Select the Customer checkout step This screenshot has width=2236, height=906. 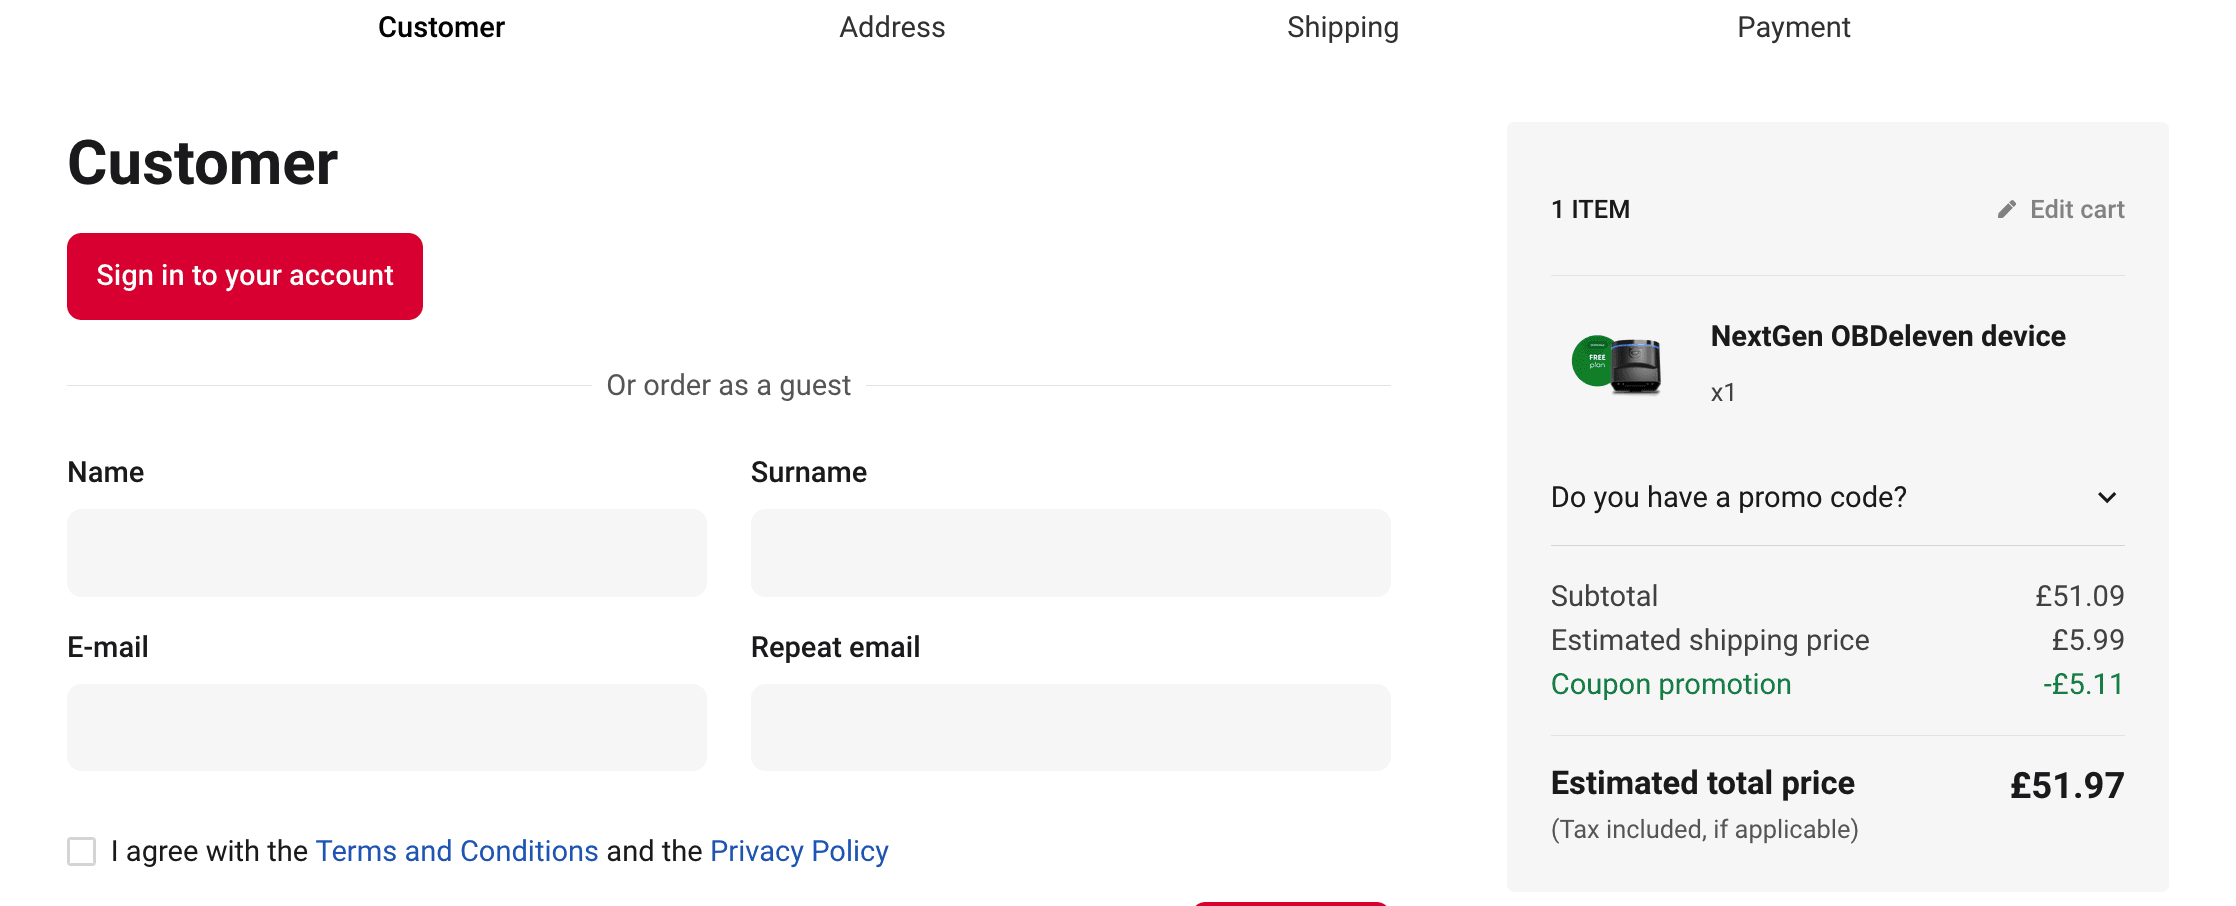pos(441,28)
